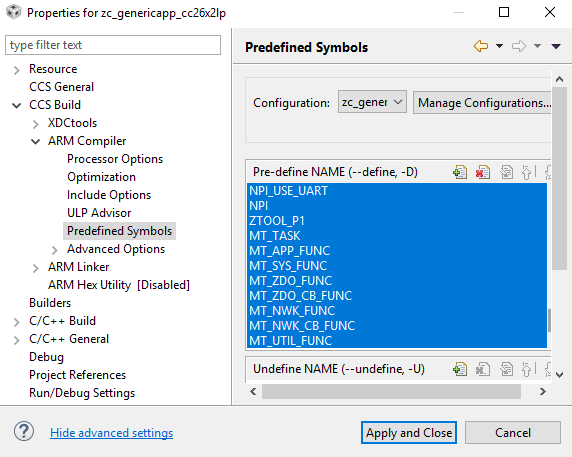Open Project References page
Image resolution: width=572 pixels, height=457 pixels.
(77, 375)
